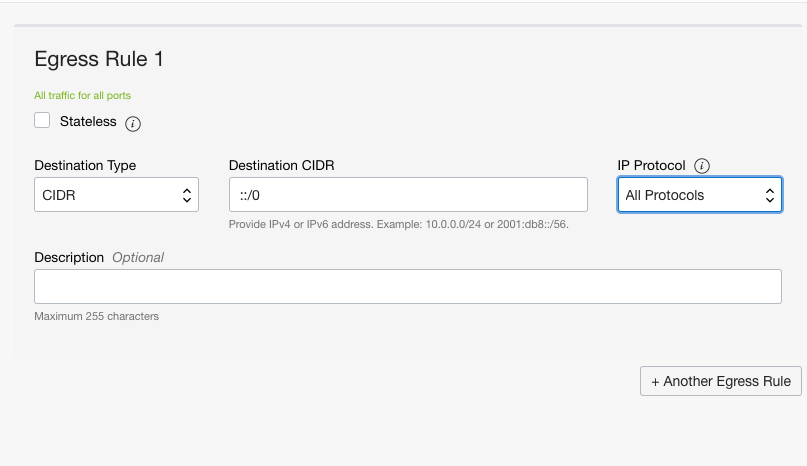Click the green All traffic for all ports text
This screenshot has width=807, height=466.
83,96
